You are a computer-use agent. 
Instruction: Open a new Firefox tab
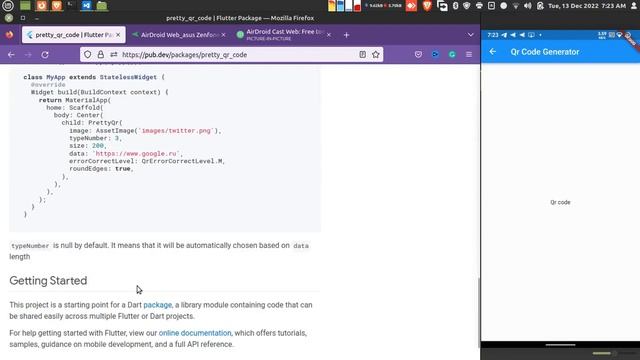346,35
